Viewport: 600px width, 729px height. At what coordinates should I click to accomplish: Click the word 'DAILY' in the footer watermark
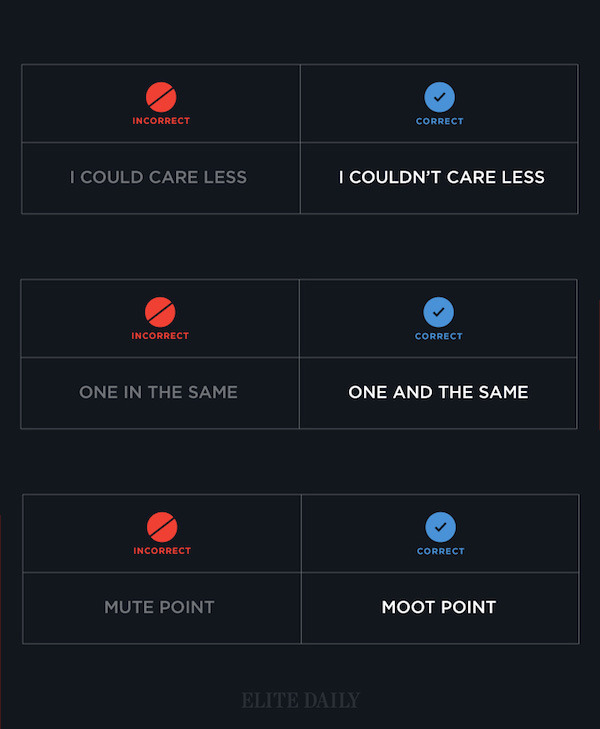331,700
